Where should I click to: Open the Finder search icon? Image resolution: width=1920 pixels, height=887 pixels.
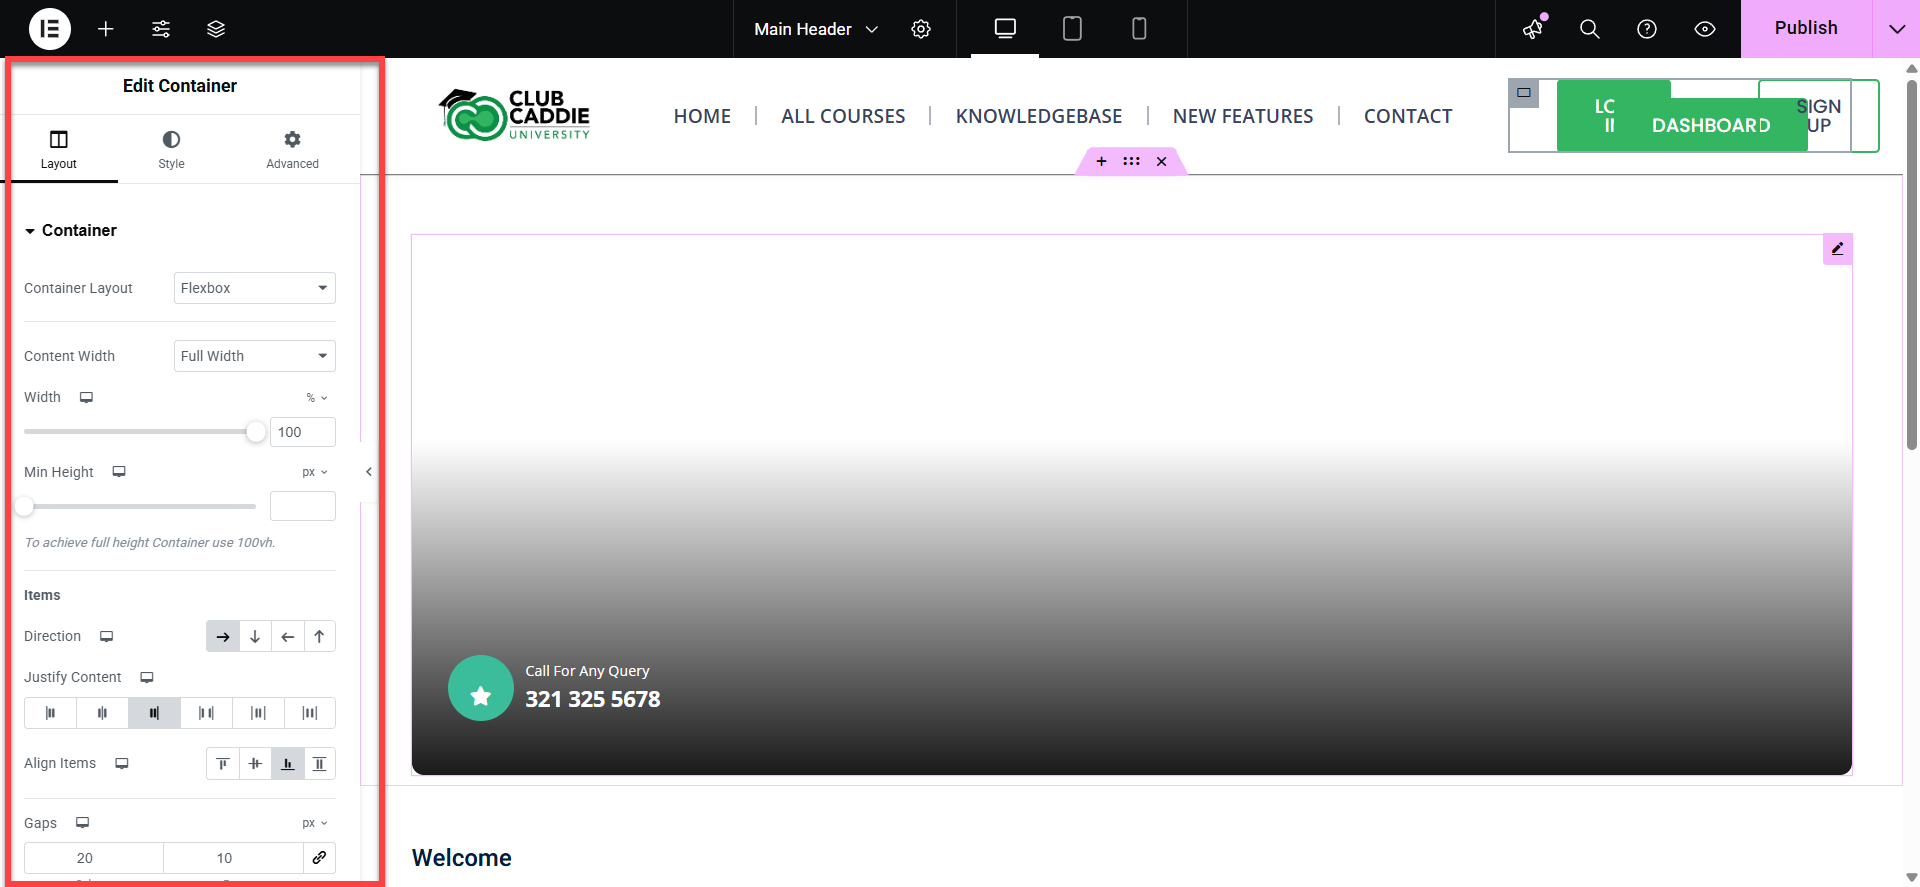click(x=1590, y=29)
